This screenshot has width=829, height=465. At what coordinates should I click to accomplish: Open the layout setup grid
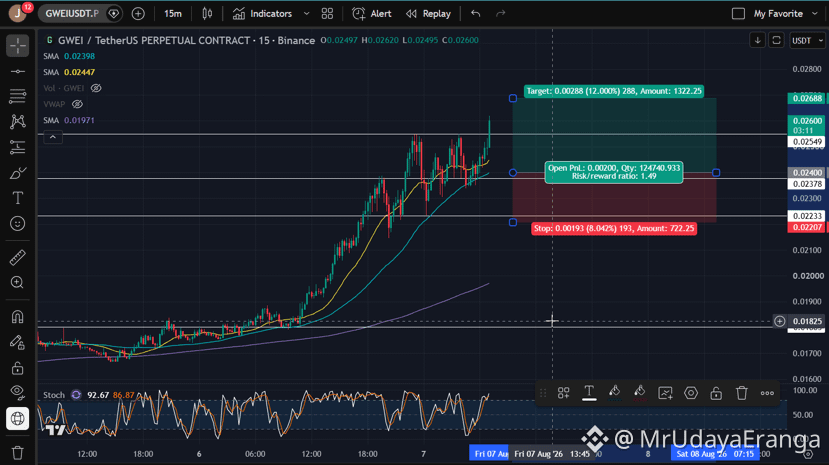(327, 14)
